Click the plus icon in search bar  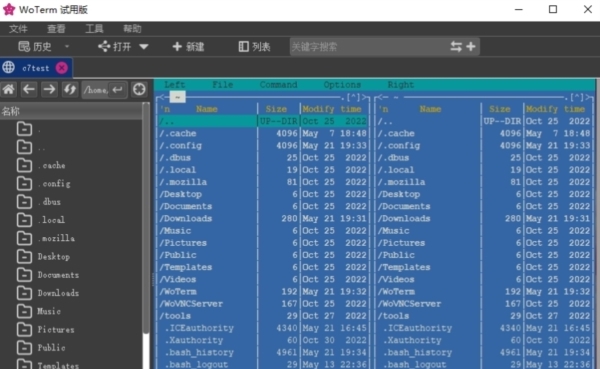click(471, 47)
